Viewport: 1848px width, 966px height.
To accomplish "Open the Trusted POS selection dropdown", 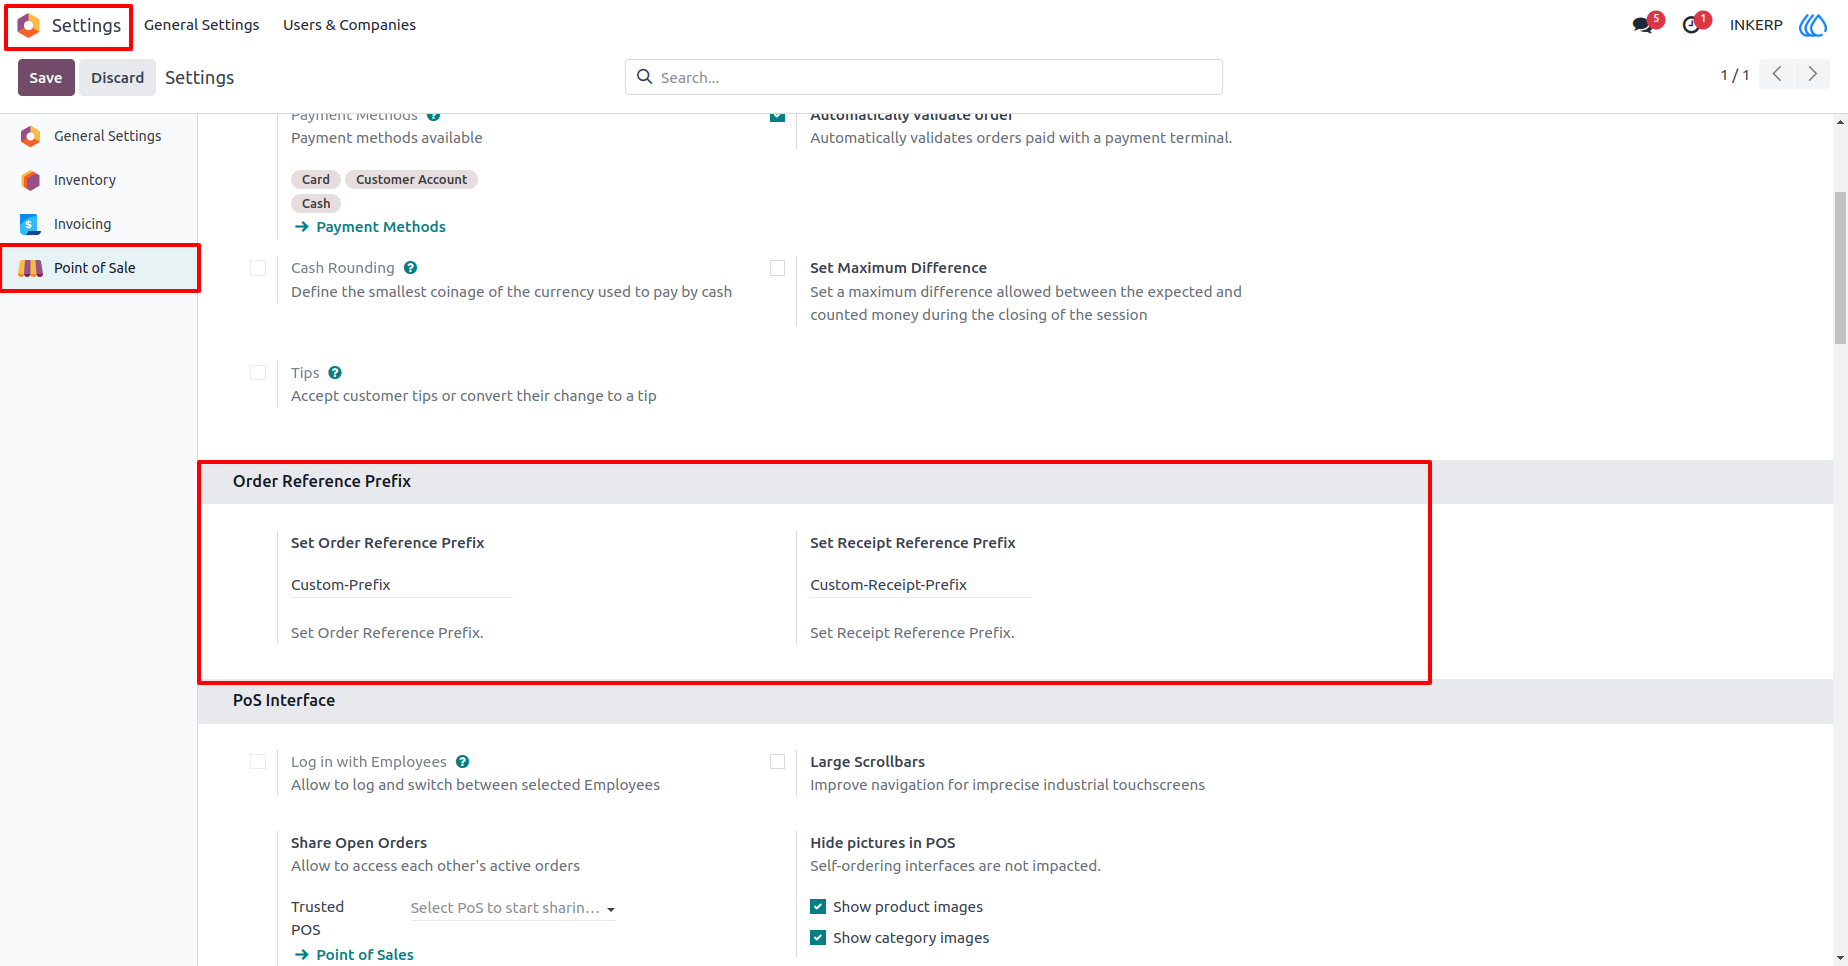I will pos(513,908).
